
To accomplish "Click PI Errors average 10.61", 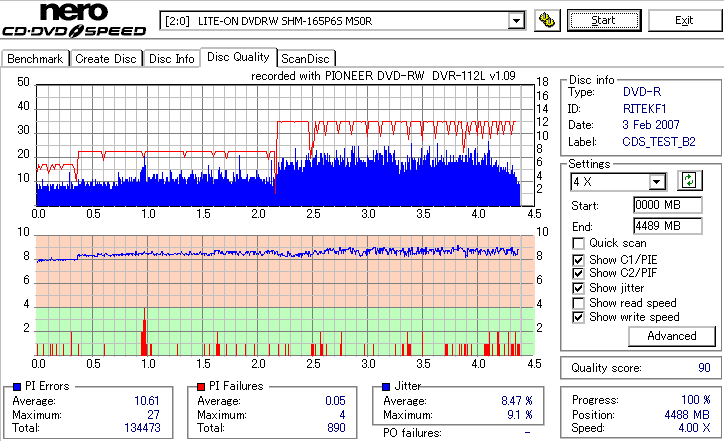I will pyautogui.click(x=147, y=401).
